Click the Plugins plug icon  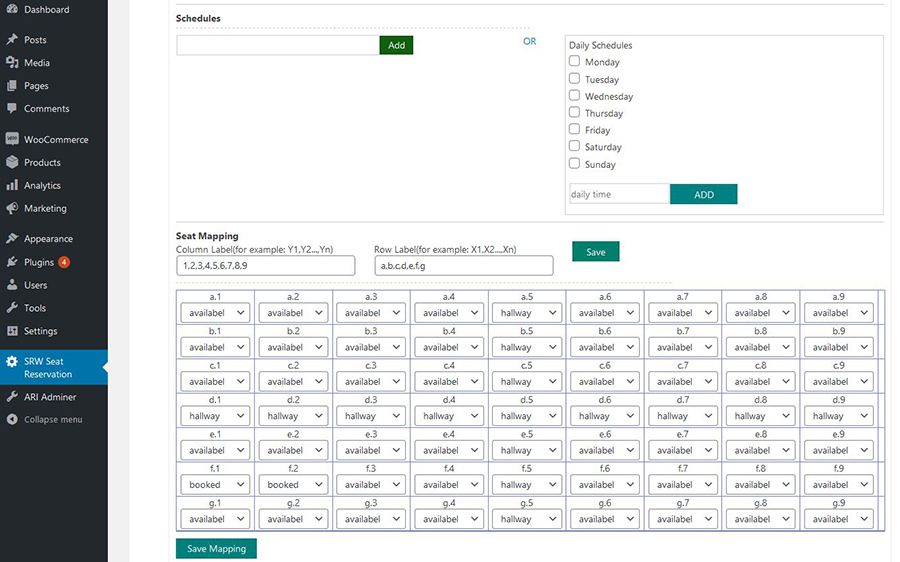click(x=12, y=262)
